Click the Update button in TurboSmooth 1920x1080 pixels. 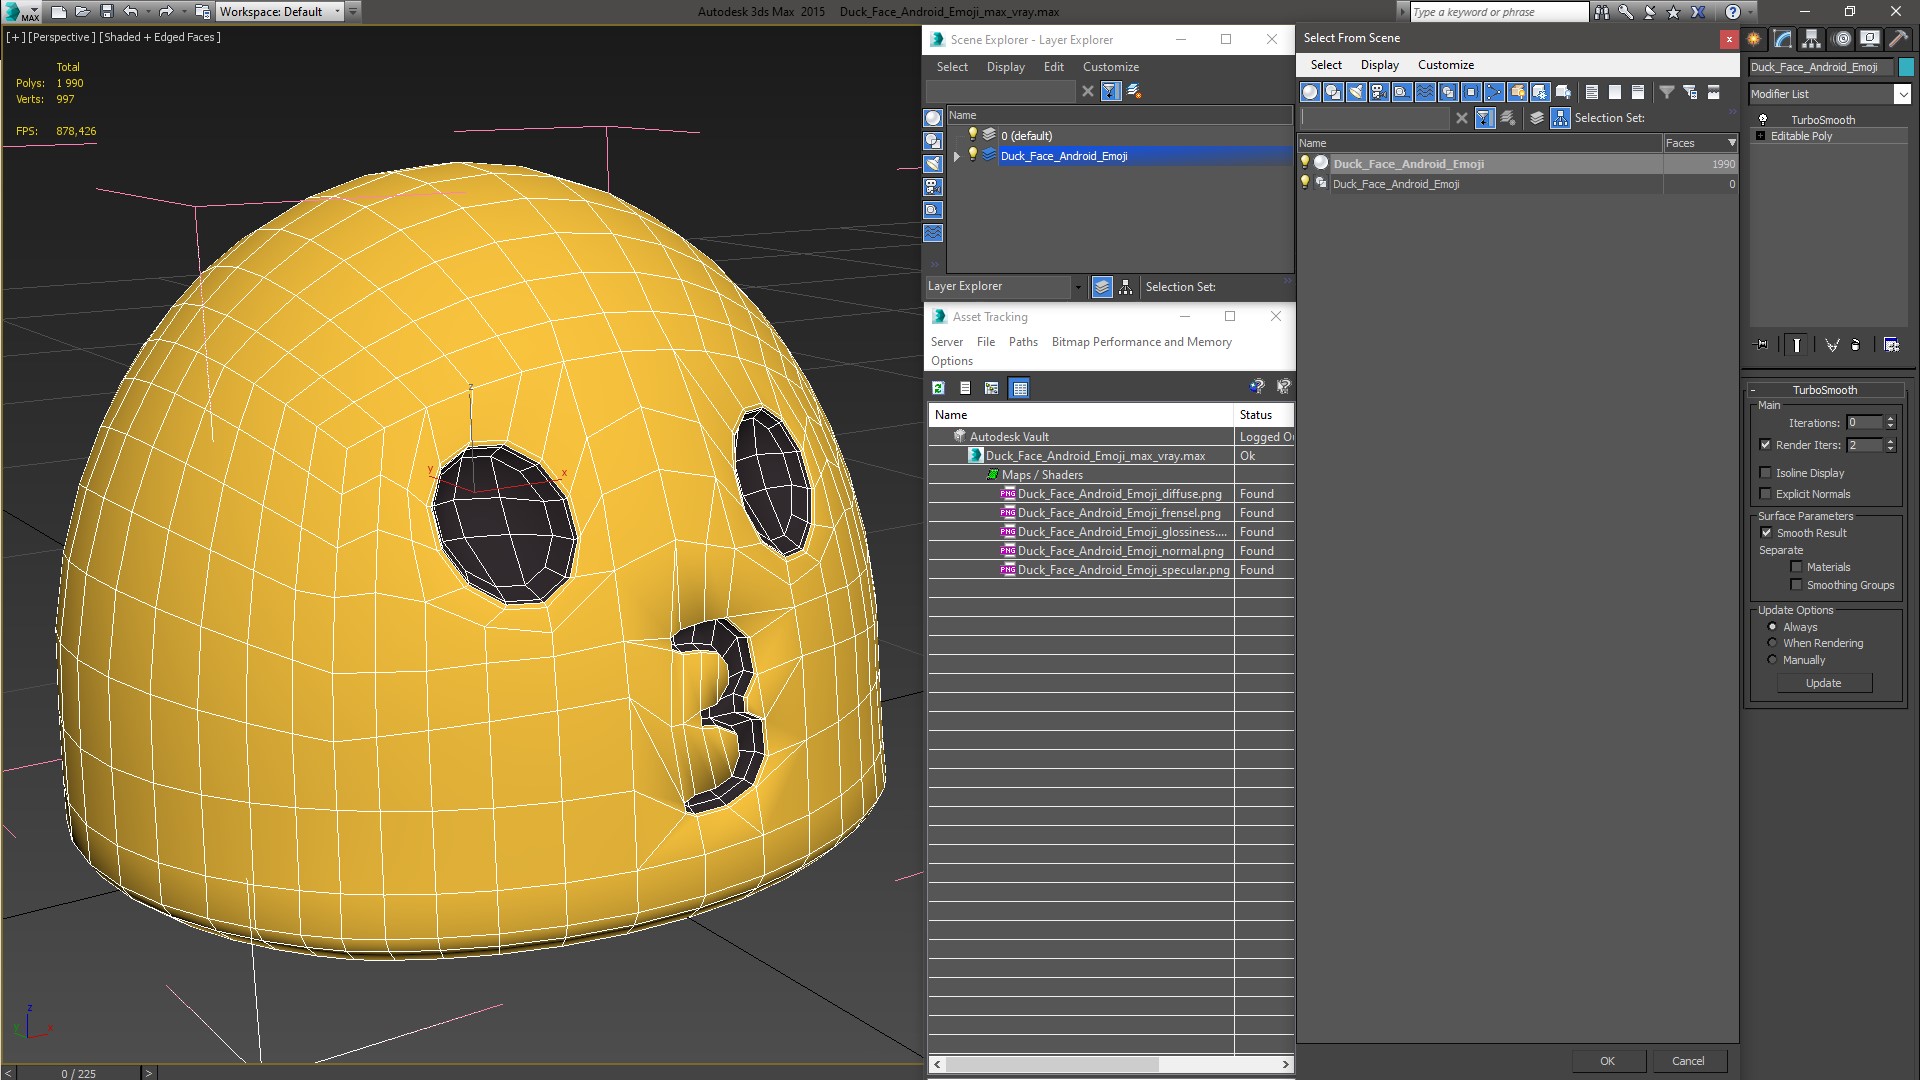click(x=1823, y=683)
